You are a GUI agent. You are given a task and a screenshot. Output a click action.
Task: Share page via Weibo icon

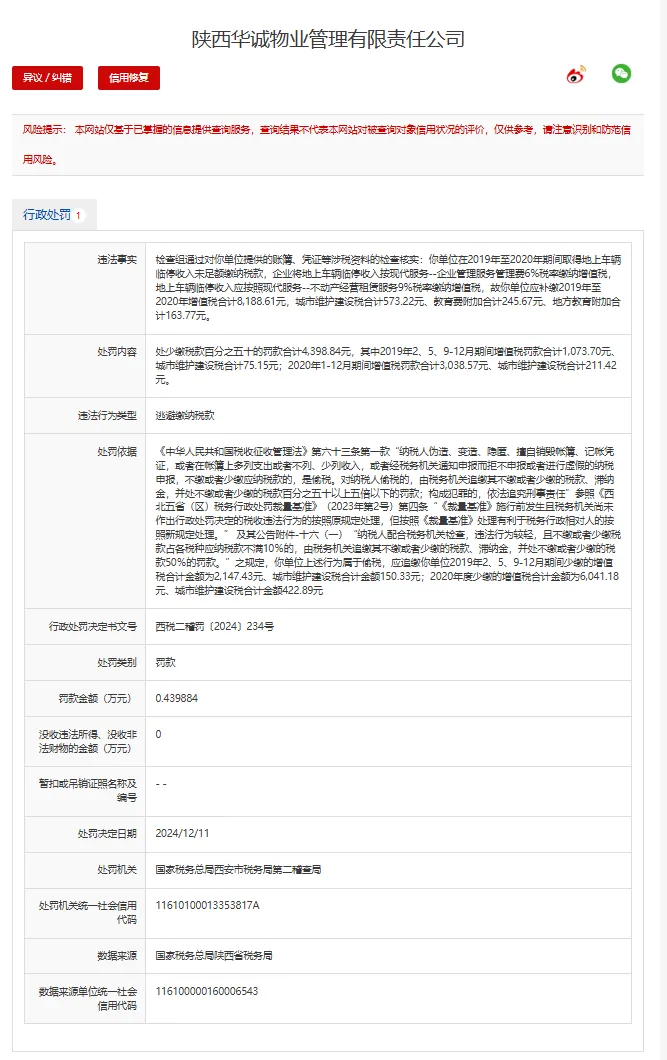(576, 75)
